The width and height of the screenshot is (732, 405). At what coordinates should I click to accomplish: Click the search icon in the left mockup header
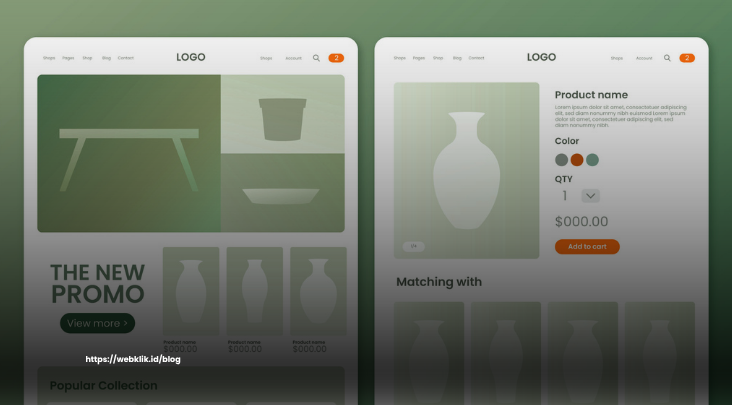click(316, 58)
